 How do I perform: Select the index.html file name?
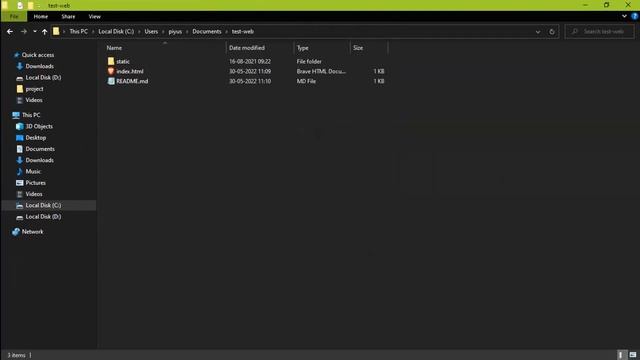[x=130, y=71]
